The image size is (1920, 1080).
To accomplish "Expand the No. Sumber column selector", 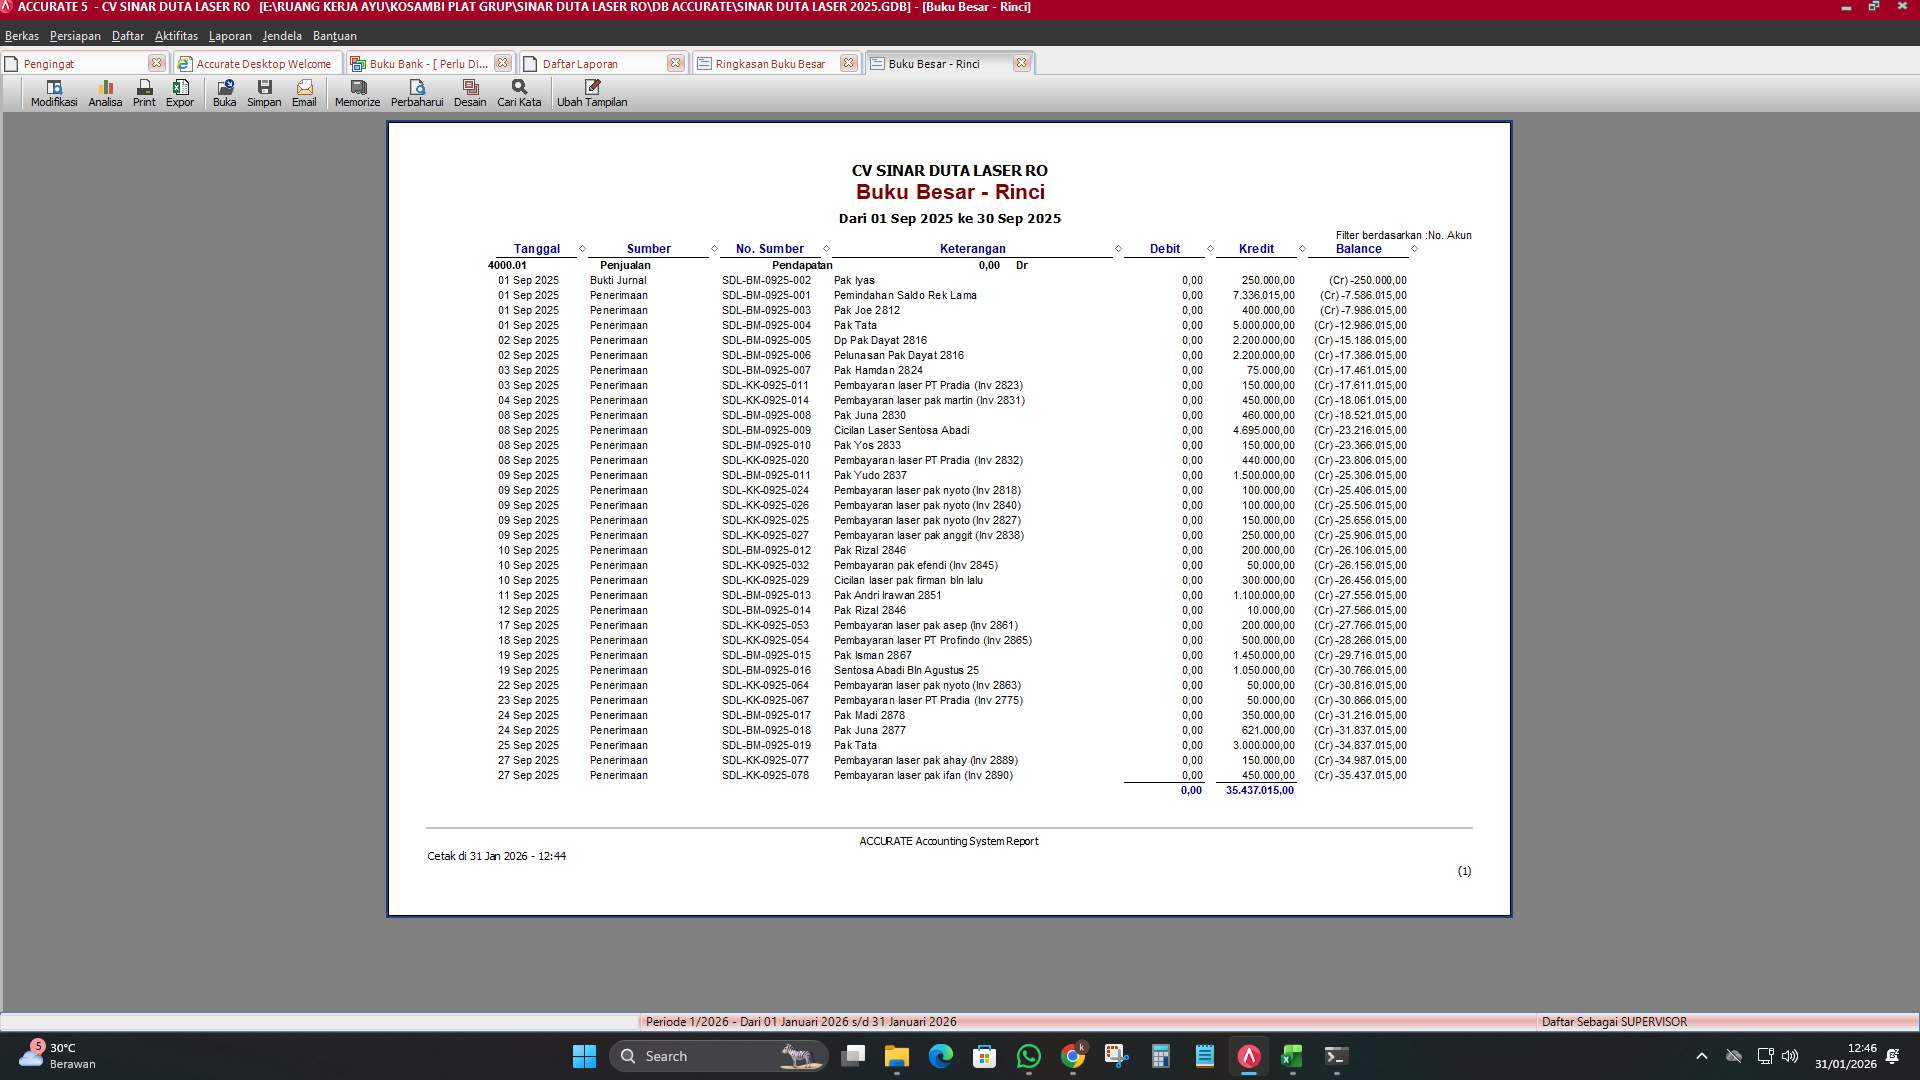I will pos(825,248).
